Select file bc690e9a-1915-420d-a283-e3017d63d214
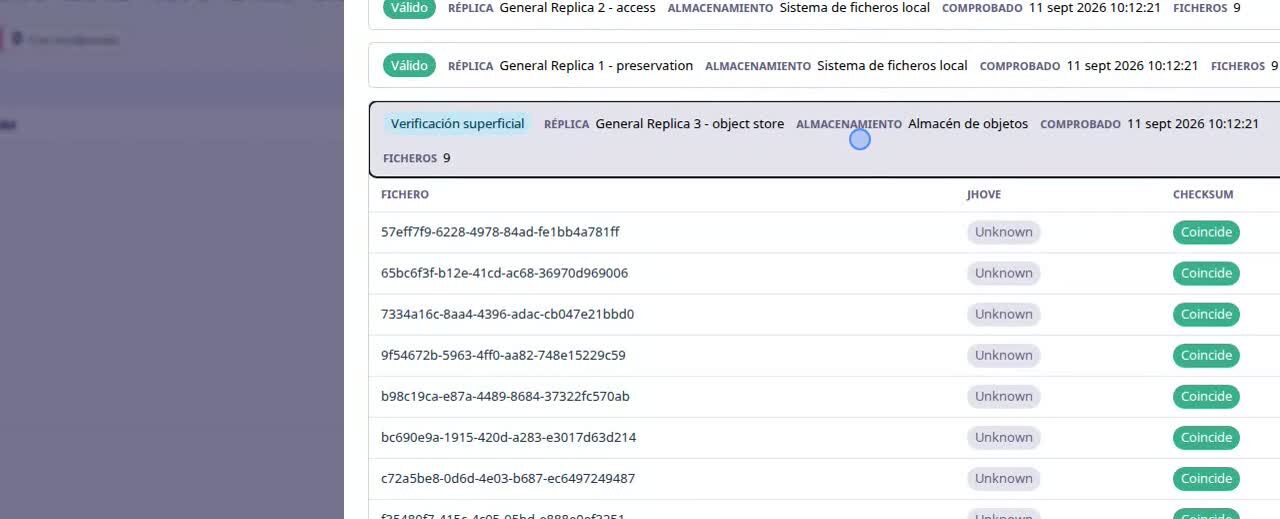Viewport: 1280px width, 519px height. tap(508, 437)
